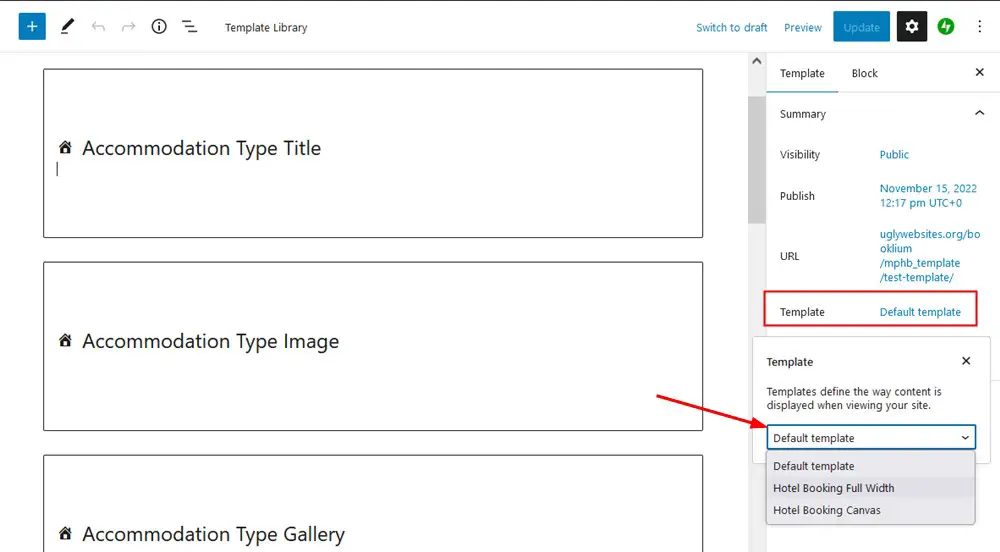Select the Accommodation Type Title block

(x=373, y=153)
